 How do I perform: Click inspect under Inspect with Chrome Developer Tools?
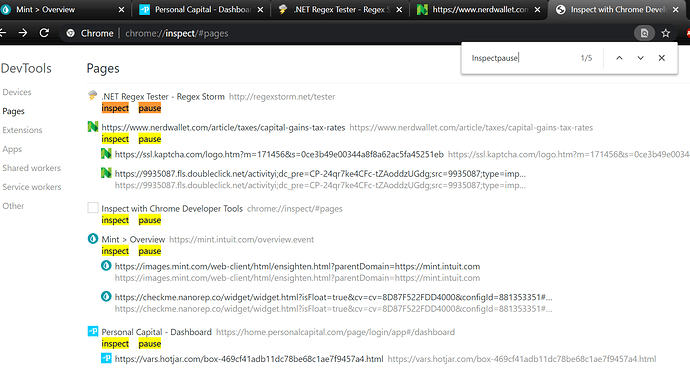tap(115, 220)
